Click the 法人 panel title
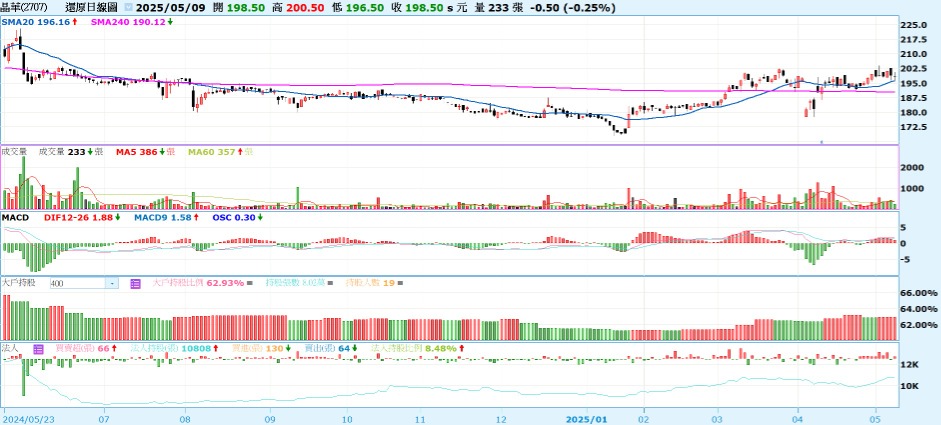The image size is (941, 425). click(x=11, y=348)
